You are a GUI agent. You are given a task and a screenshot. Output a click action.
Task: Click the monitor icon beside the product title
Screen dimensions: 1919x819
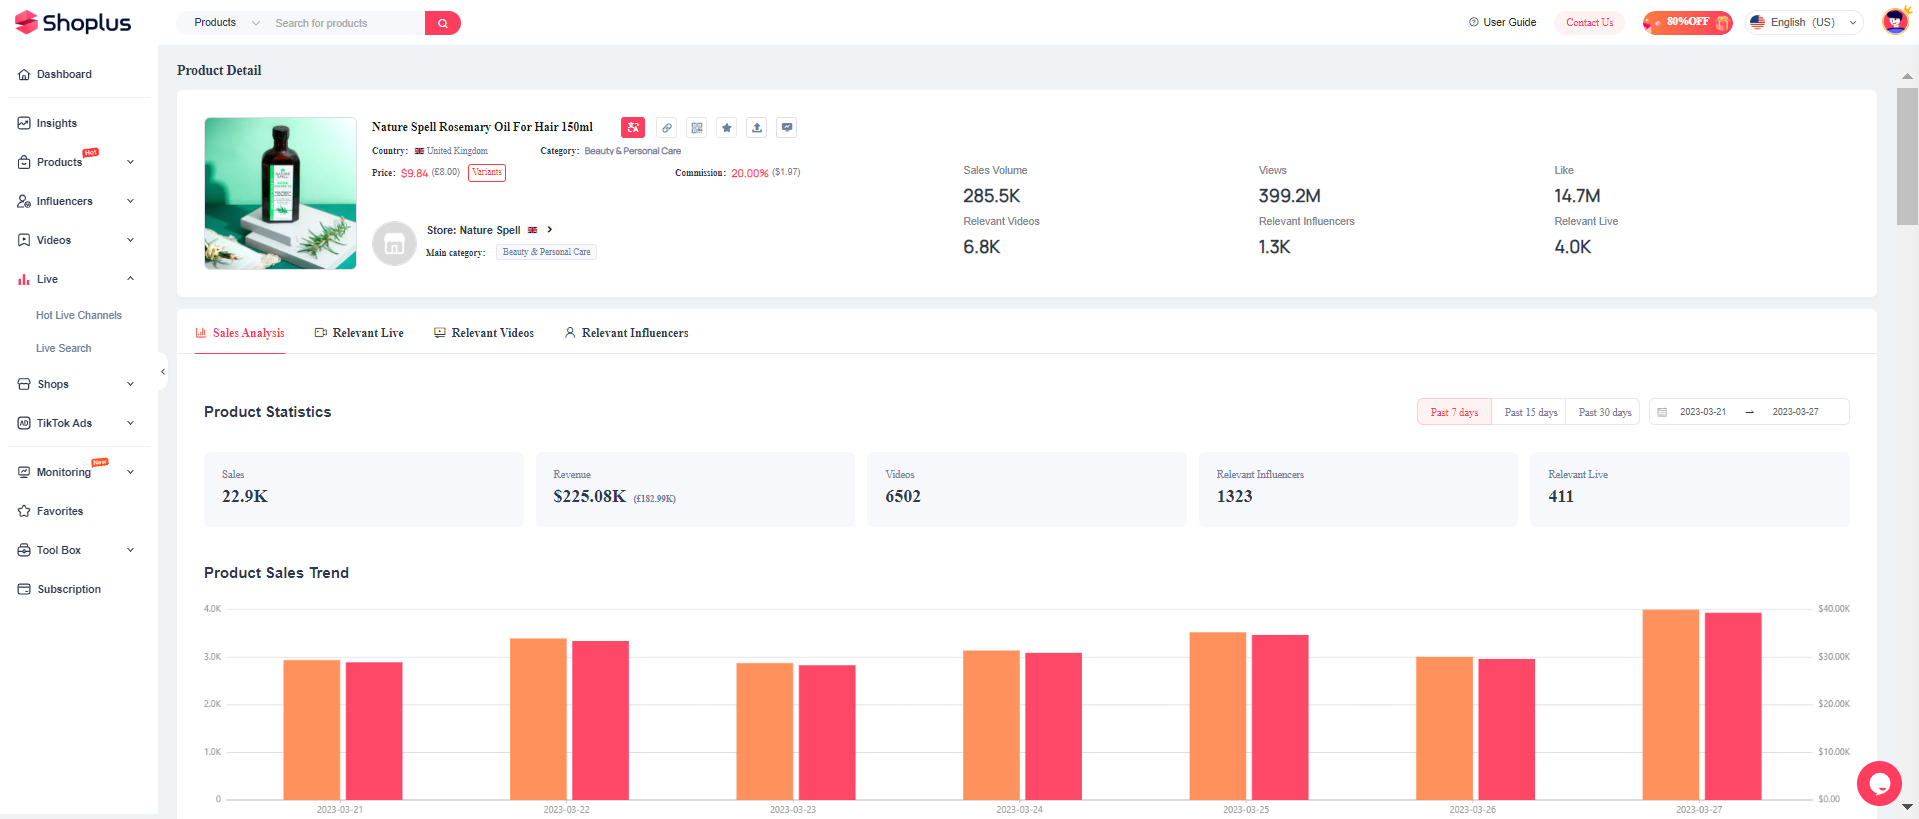point(787,127)
